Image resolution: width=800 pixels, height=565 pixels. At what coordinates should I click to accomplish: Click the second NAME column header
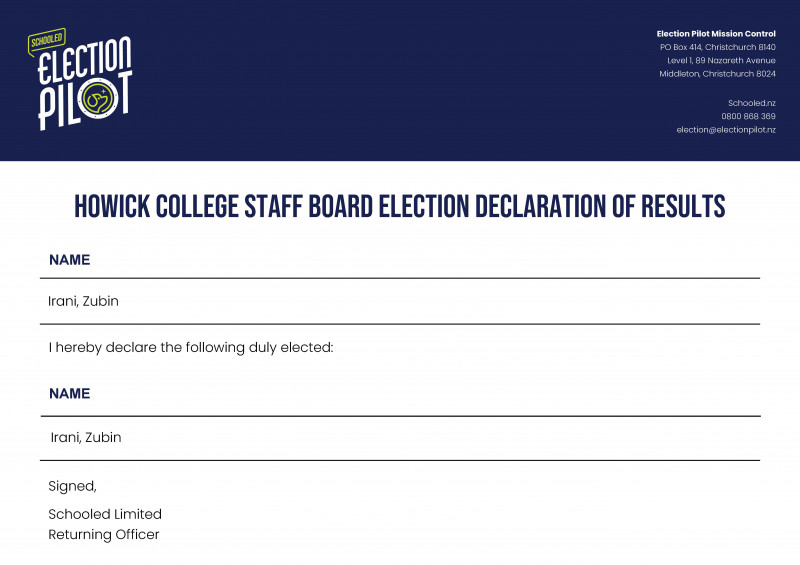[69, 394]
